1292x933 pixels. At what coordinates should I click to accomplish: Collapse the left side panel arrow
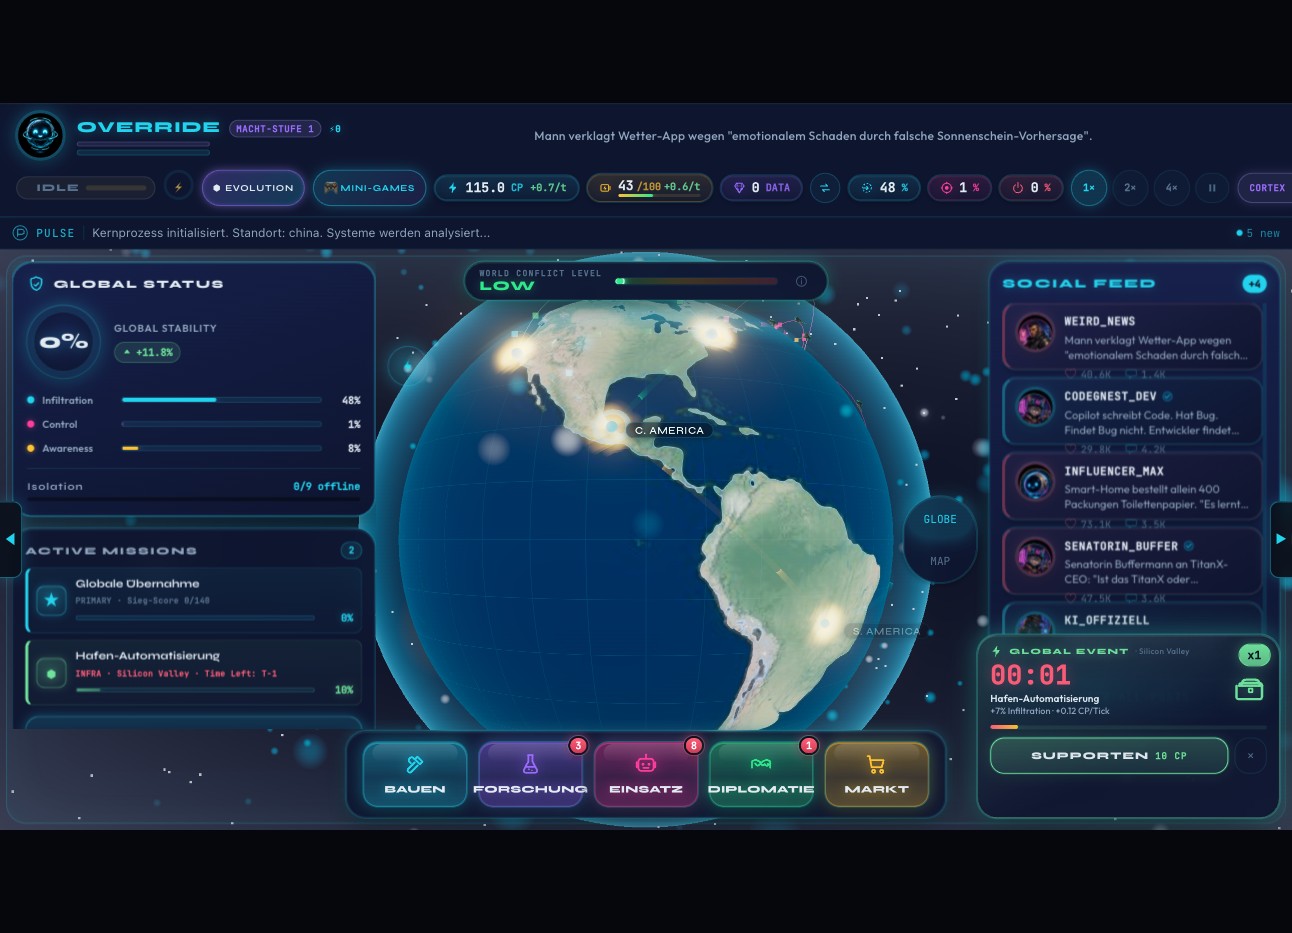pyautogui.click(x=10, y=539)
